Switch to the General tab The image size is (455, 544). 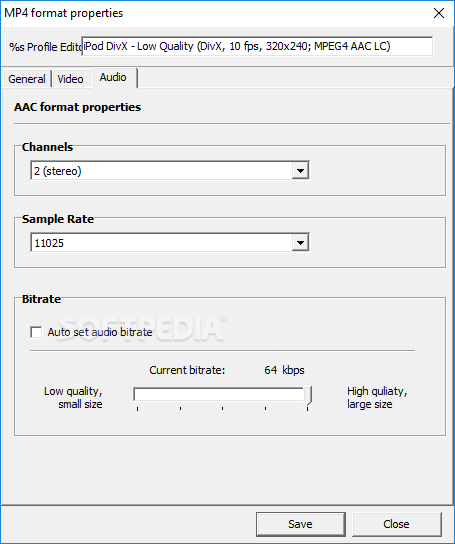[27, 79]
